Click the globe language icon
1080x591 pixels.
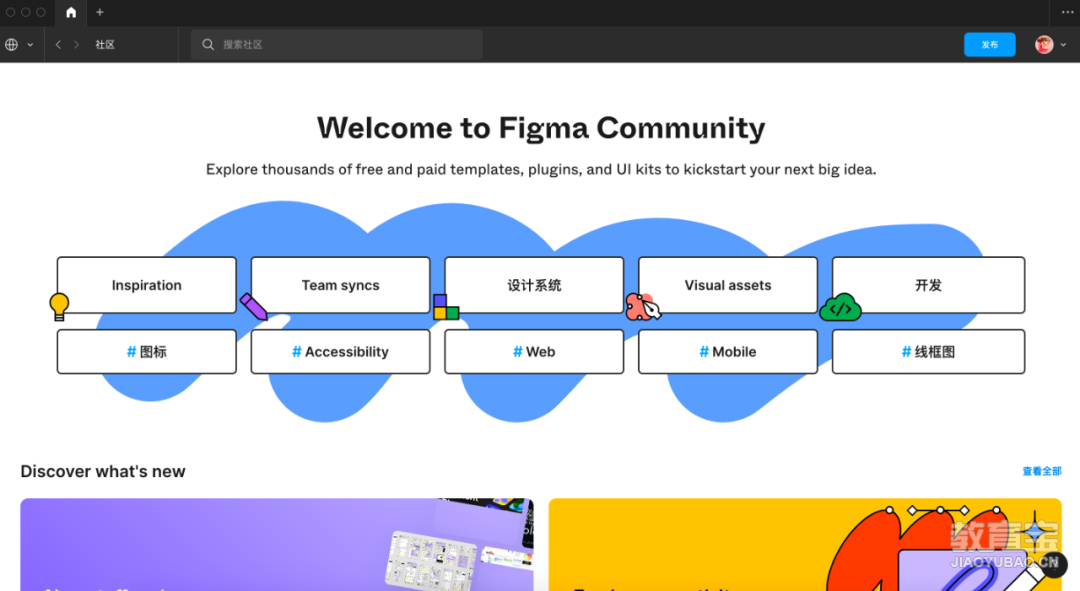[x=12, y=45]
